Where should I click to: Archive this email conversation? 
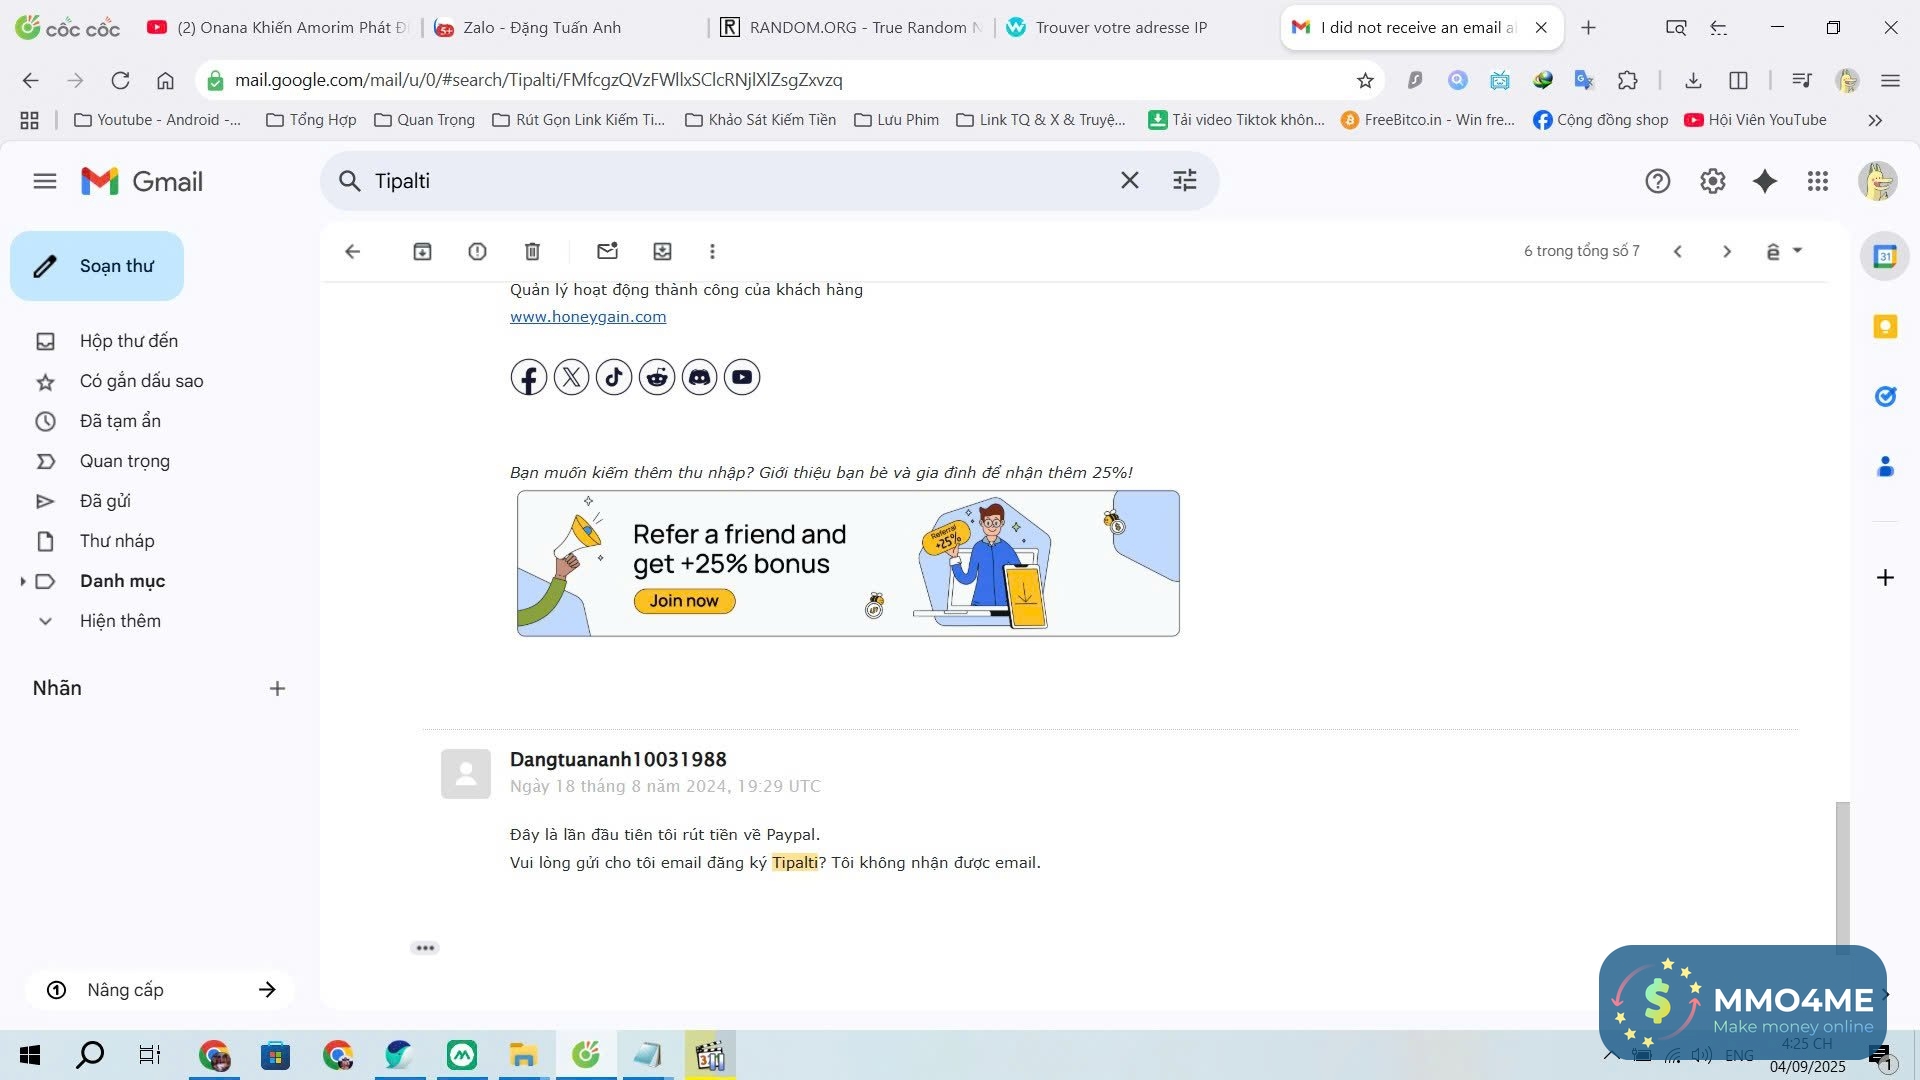pos(422,252)
